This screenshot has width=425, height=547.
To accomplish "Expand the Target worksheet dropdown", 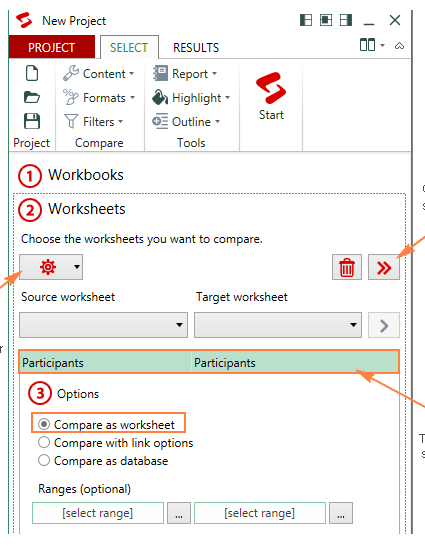I will [x=278, y=325].
